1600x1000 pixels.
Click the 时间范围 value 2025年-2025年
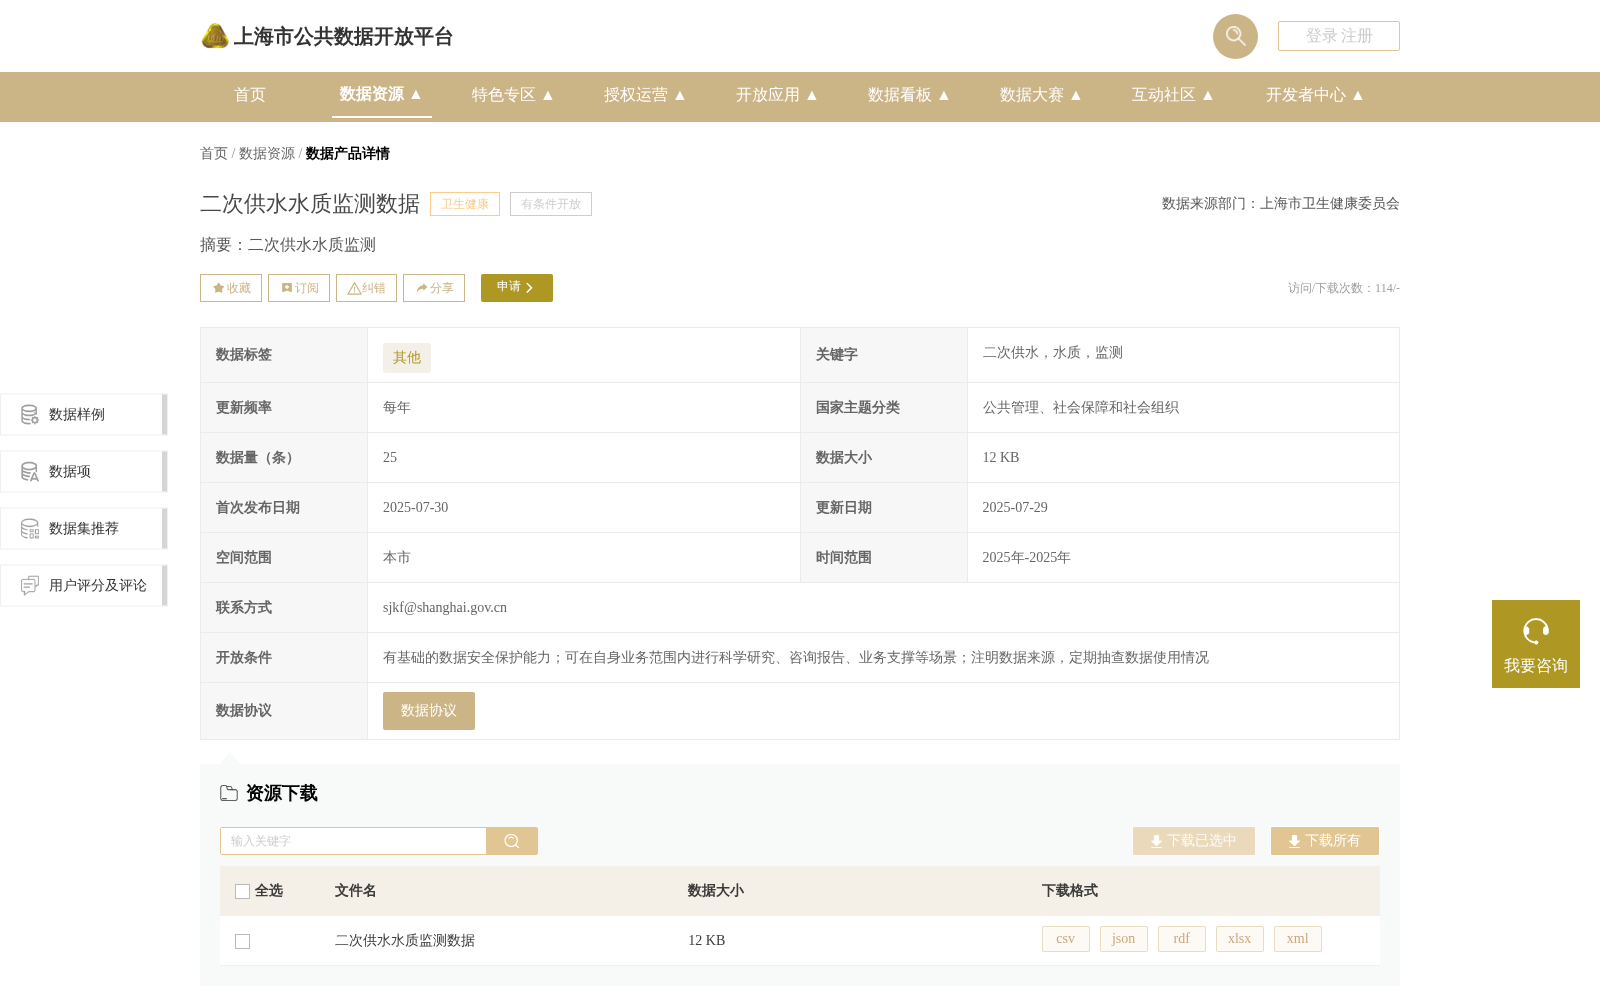1027,557
